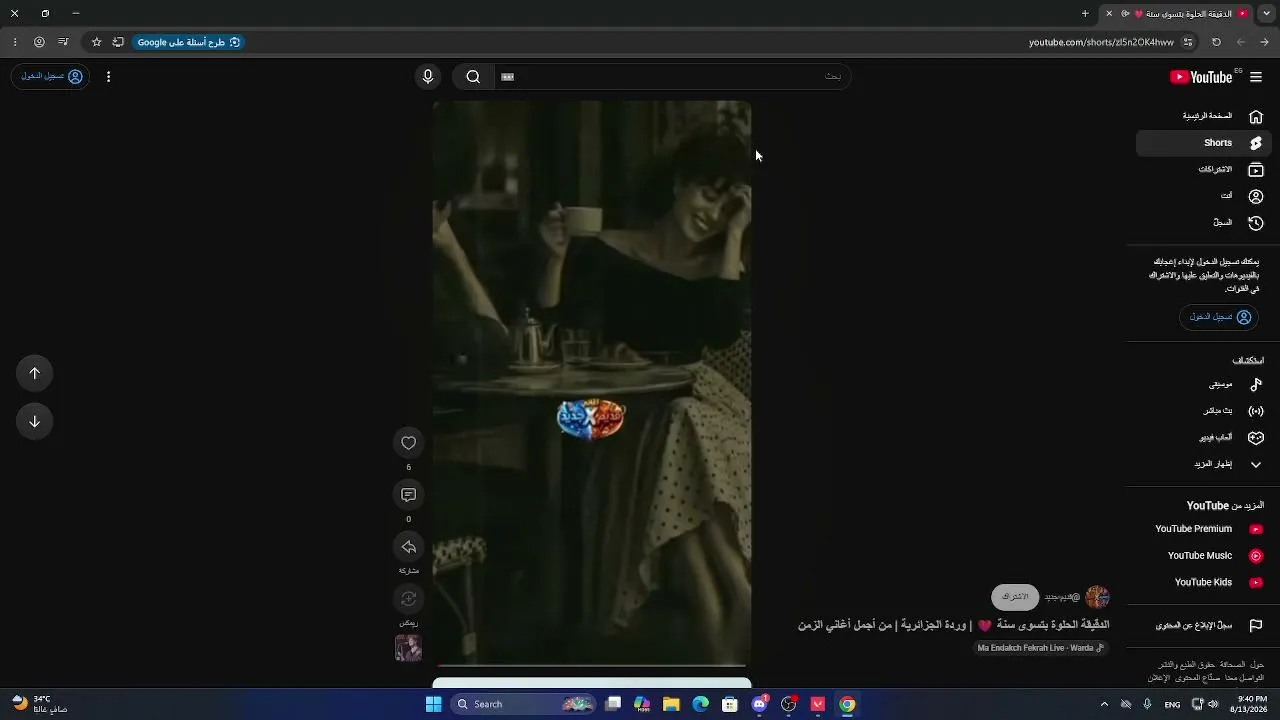1280x720 pixels.
Task: Open the Windows Start menu
Action: point(433,704)
